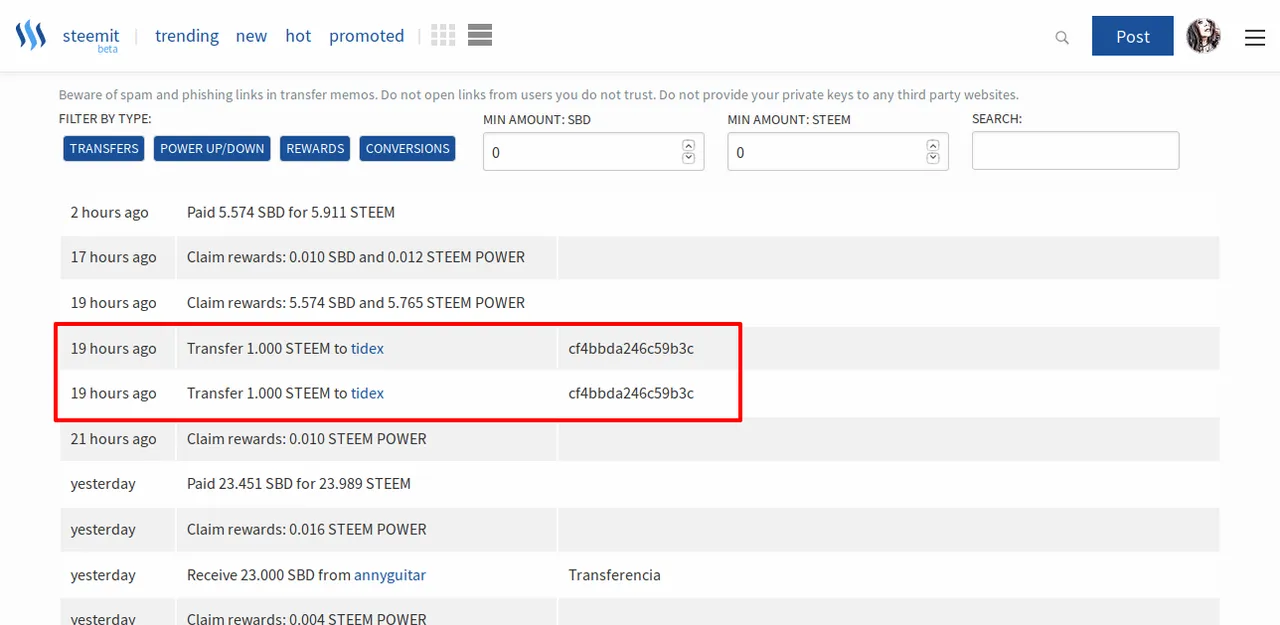Decrease the MIN AMOUNT STEEM value
The width and height of the screenshot is (1280, 625).
click(933, 158)
